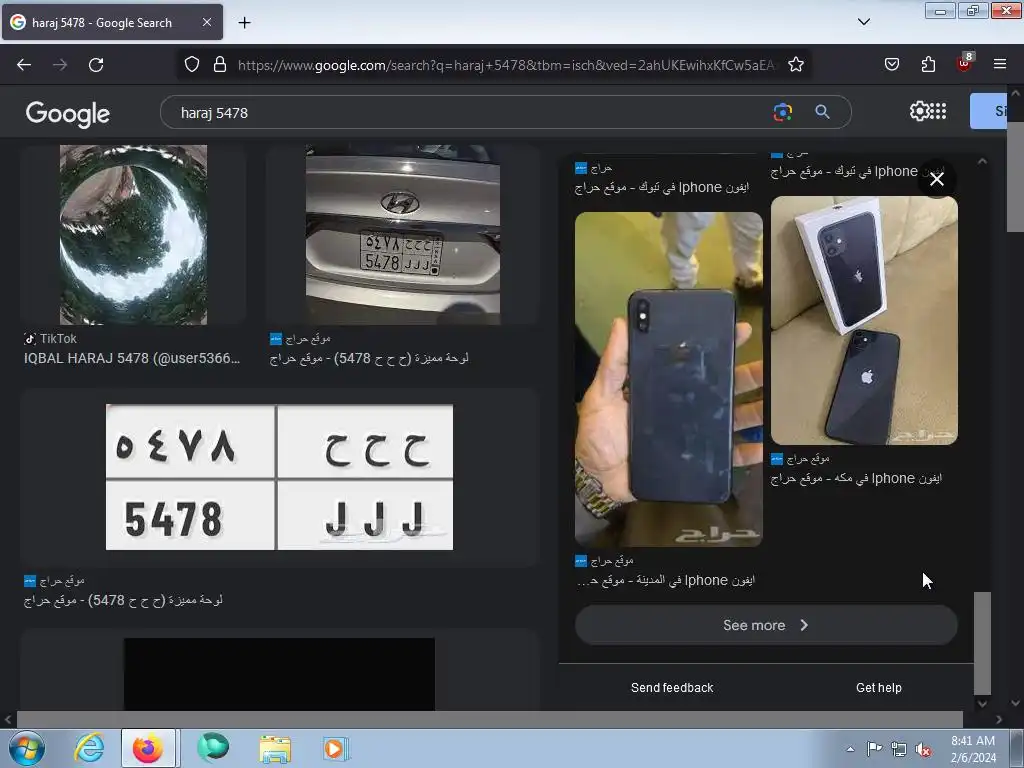Open Google apps grid
This screenshot has height=768, width=1024.
coord(938,112)
